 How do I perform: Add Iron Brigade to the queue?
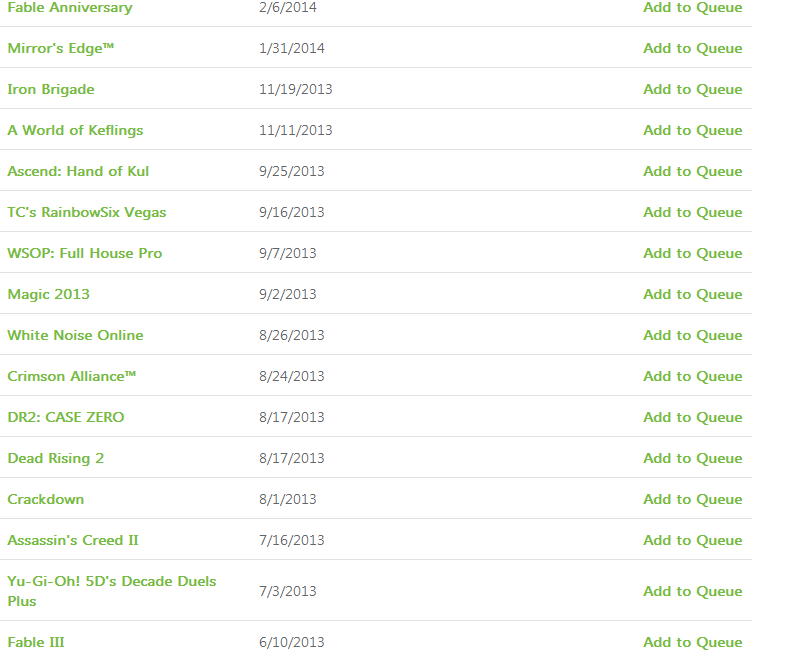(x=692, y=89)
